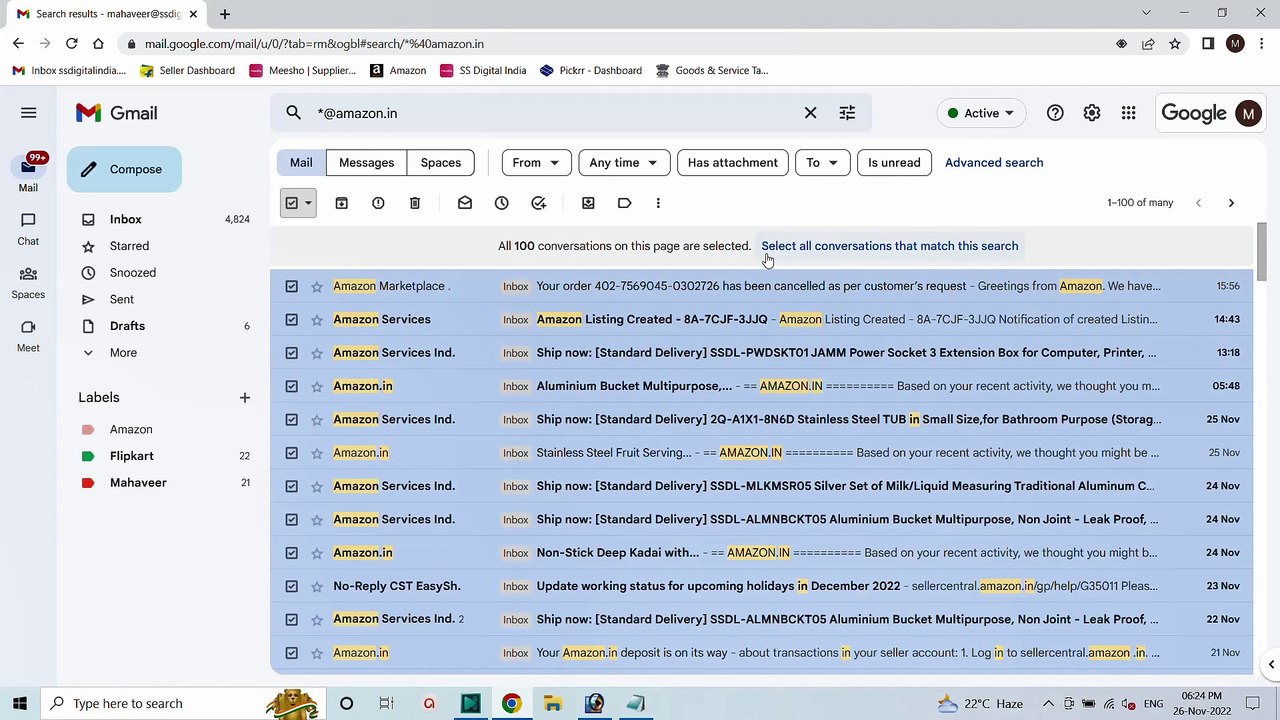This screenshot has height=720, width=1280.
Task: Reload the page in Chrome
Action: click(71, 44)
